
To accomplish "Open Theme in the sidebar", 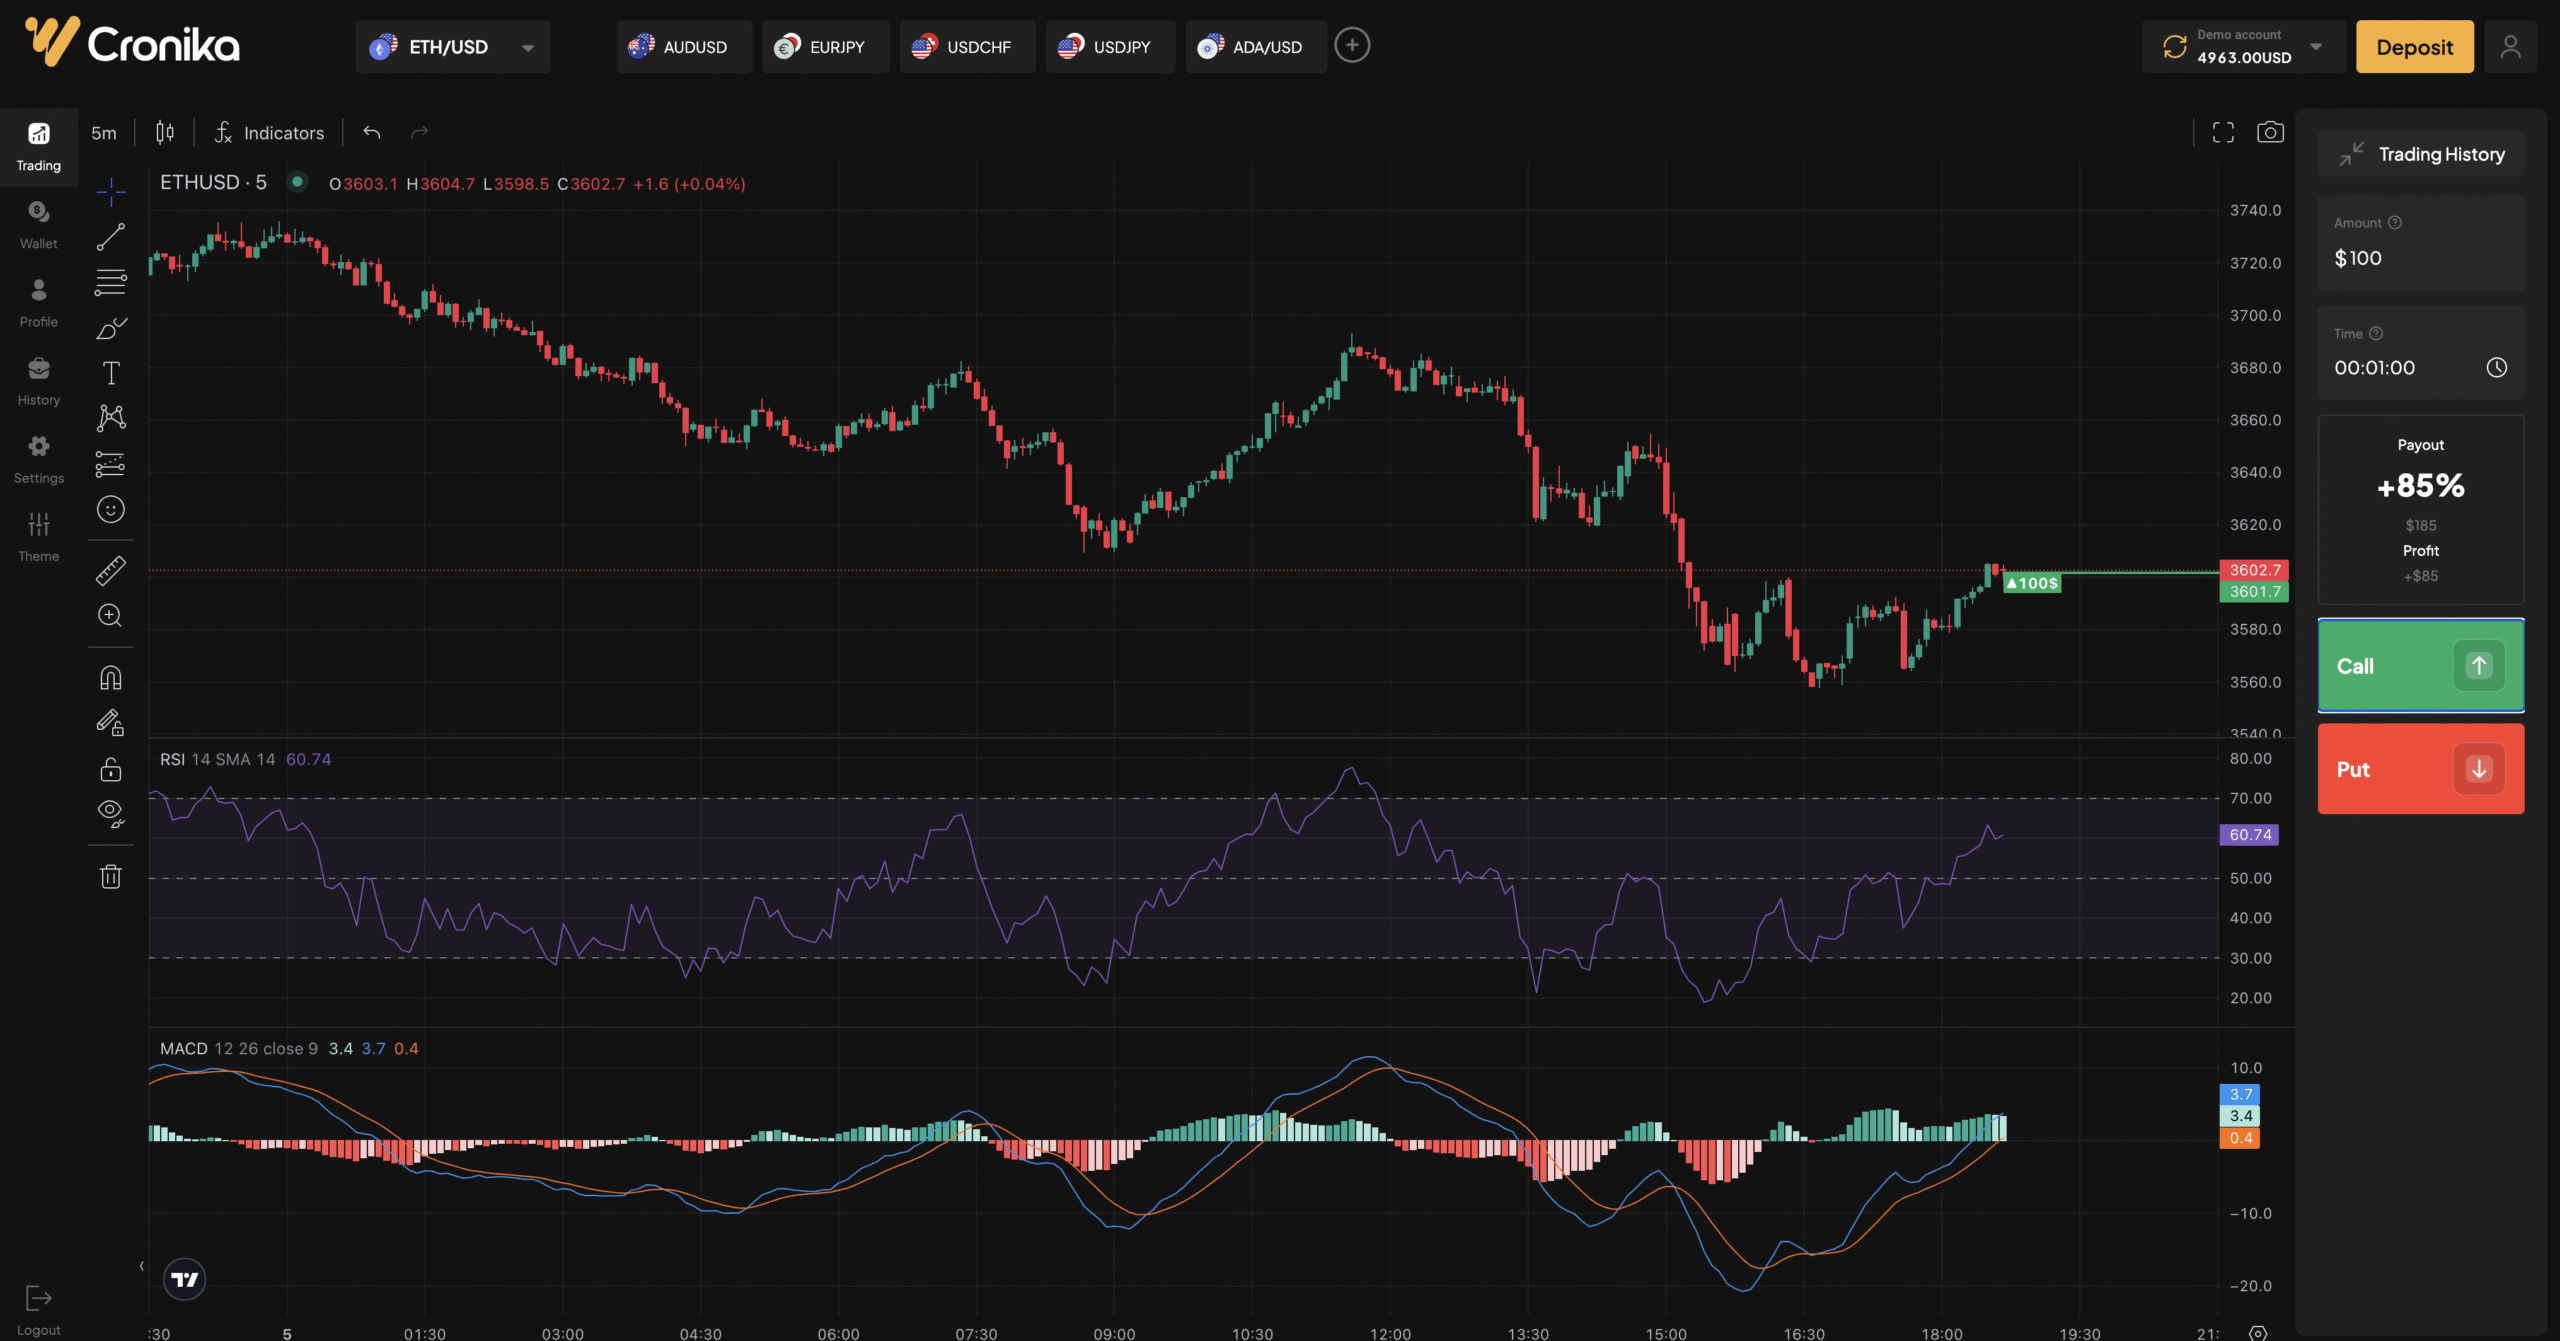I will pos(39,537).
